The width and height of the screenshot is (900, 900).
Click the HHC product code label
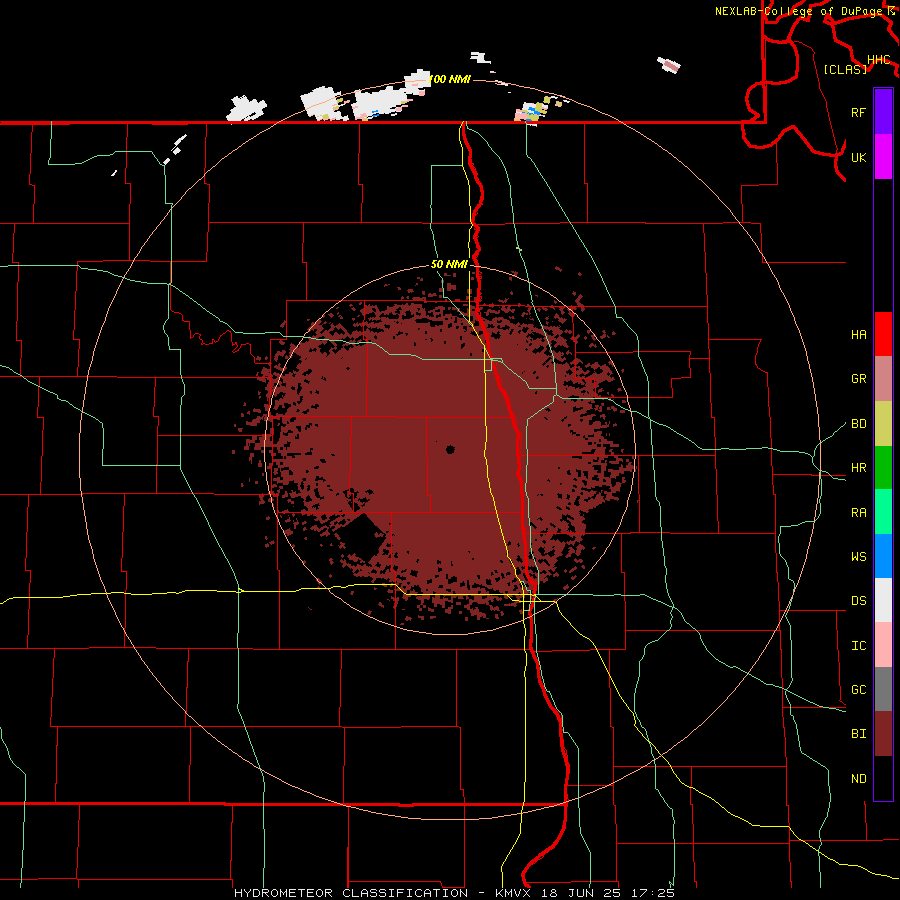pyautogui.click(x=879, y=59)
